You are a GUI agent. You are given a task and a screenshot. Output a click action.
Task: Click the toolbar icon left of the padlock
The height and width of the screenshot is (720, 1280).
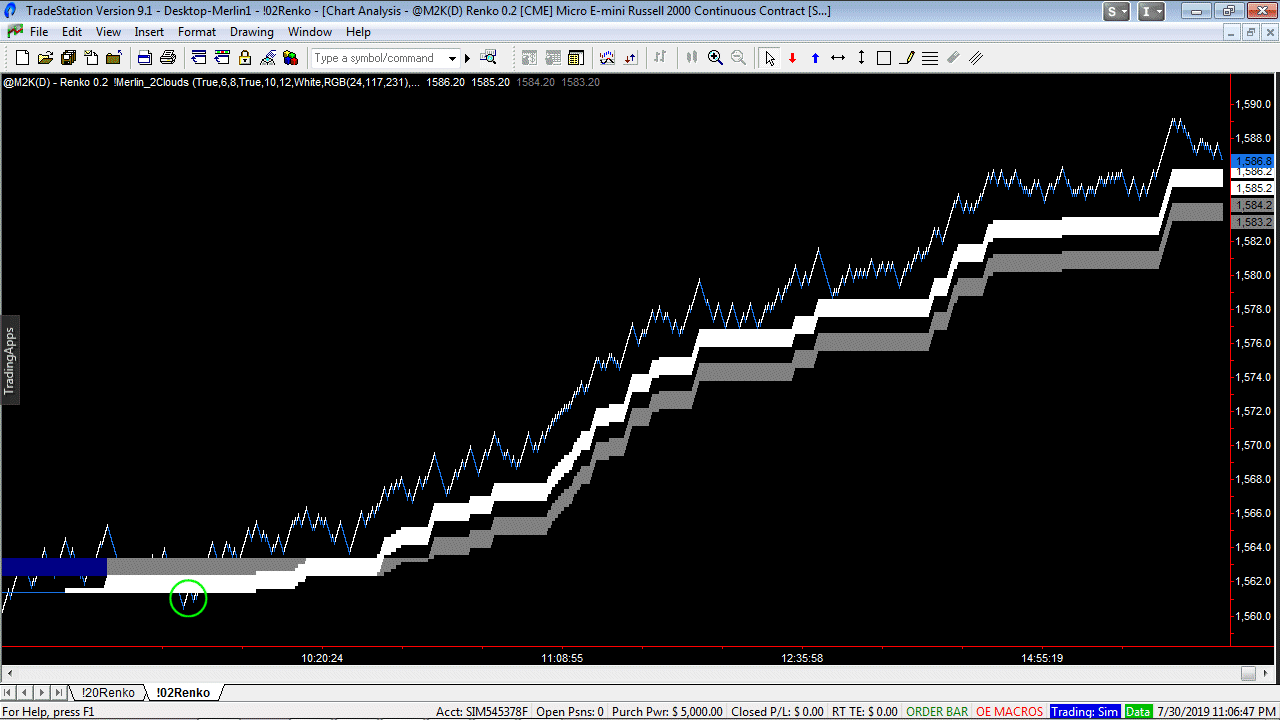click(222, 58)
